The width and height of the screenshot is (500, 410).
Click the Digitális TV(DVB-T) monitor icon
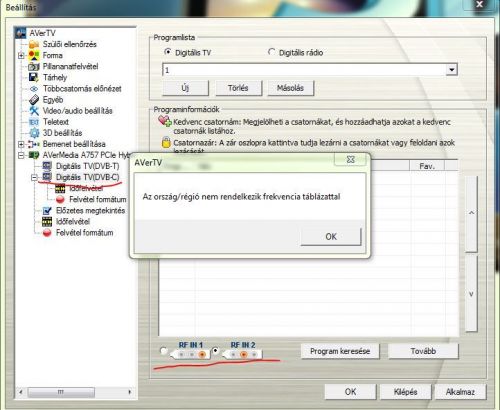[47, 166]
